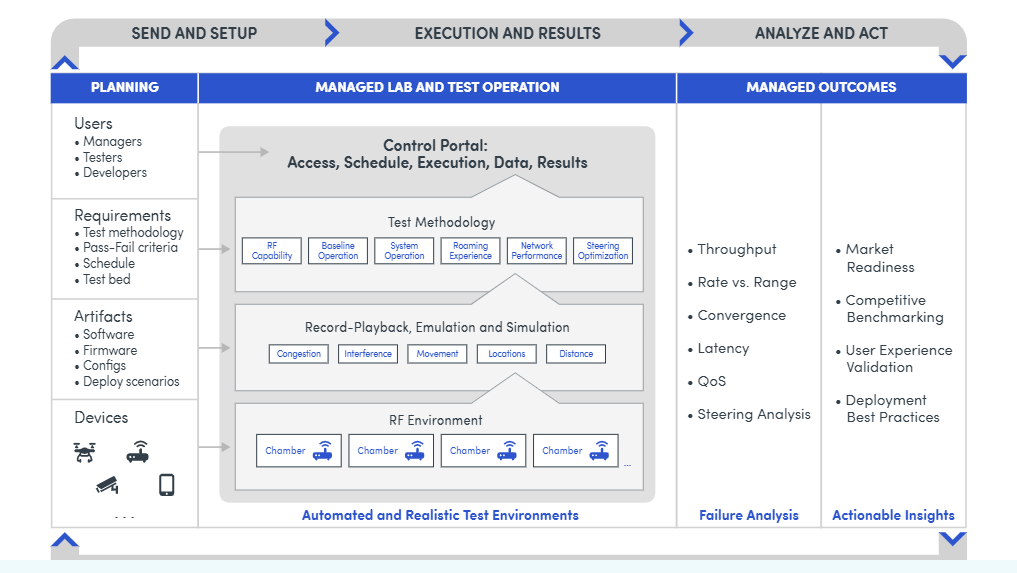
Task: Select the Steering Optimization box
Action: click(603, 251)
